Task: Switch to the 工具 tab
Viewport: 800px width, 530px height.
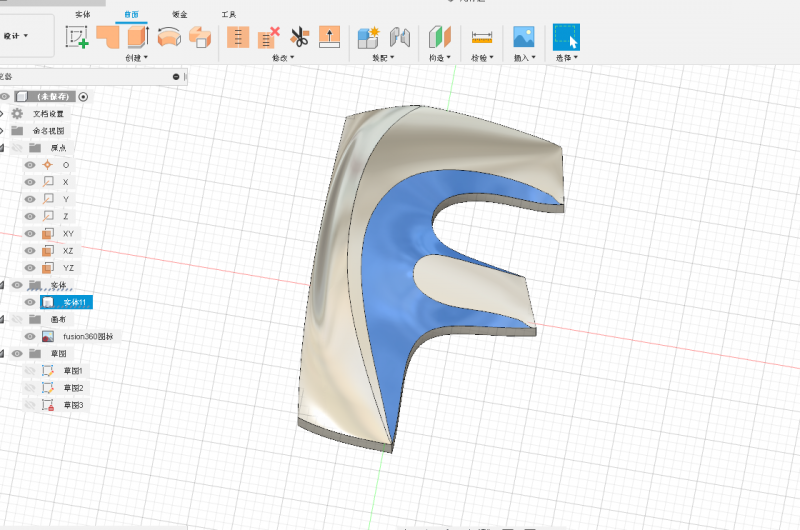Action: point(229,15)
